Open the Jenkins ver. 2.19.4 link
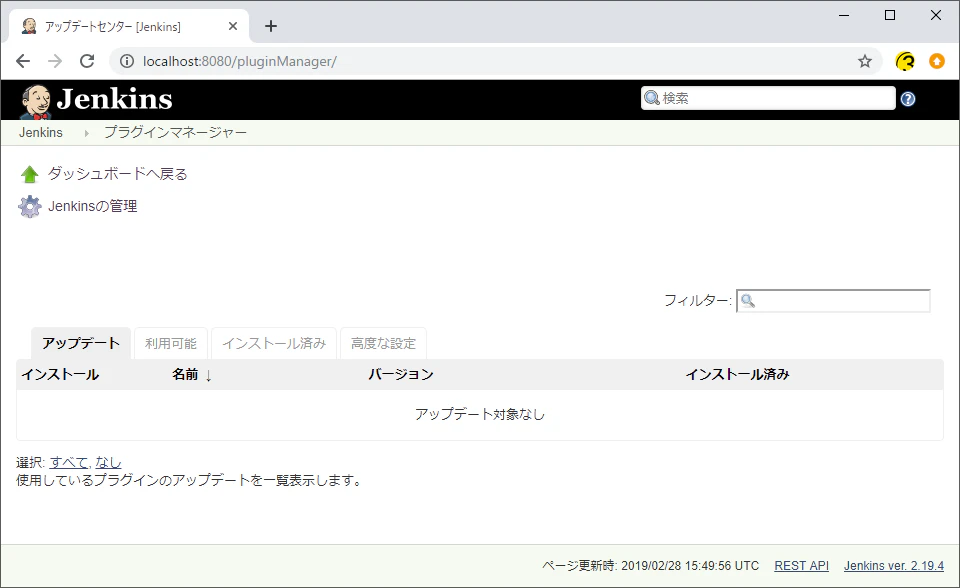The image size is (960, 588). tap(894, 566)
